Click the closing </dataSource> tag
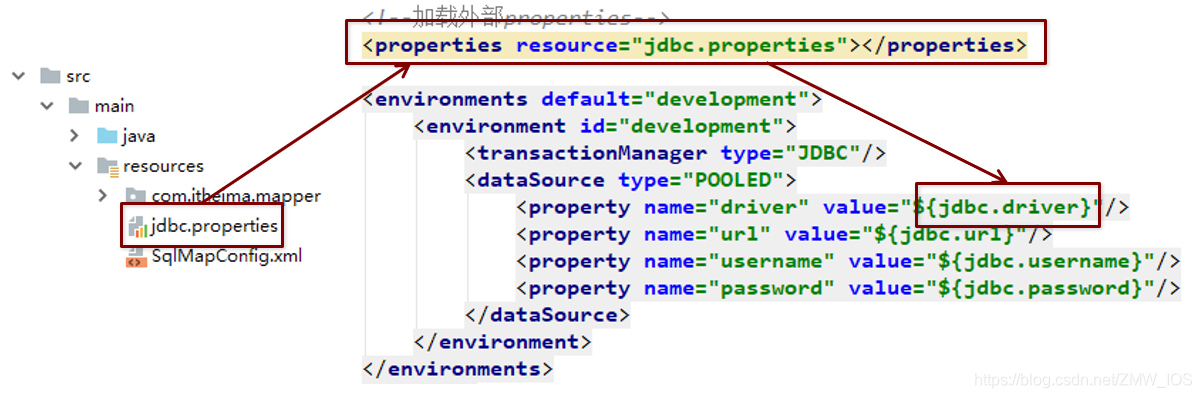This screenshot has height=398, width=1202. pos(548,315)
